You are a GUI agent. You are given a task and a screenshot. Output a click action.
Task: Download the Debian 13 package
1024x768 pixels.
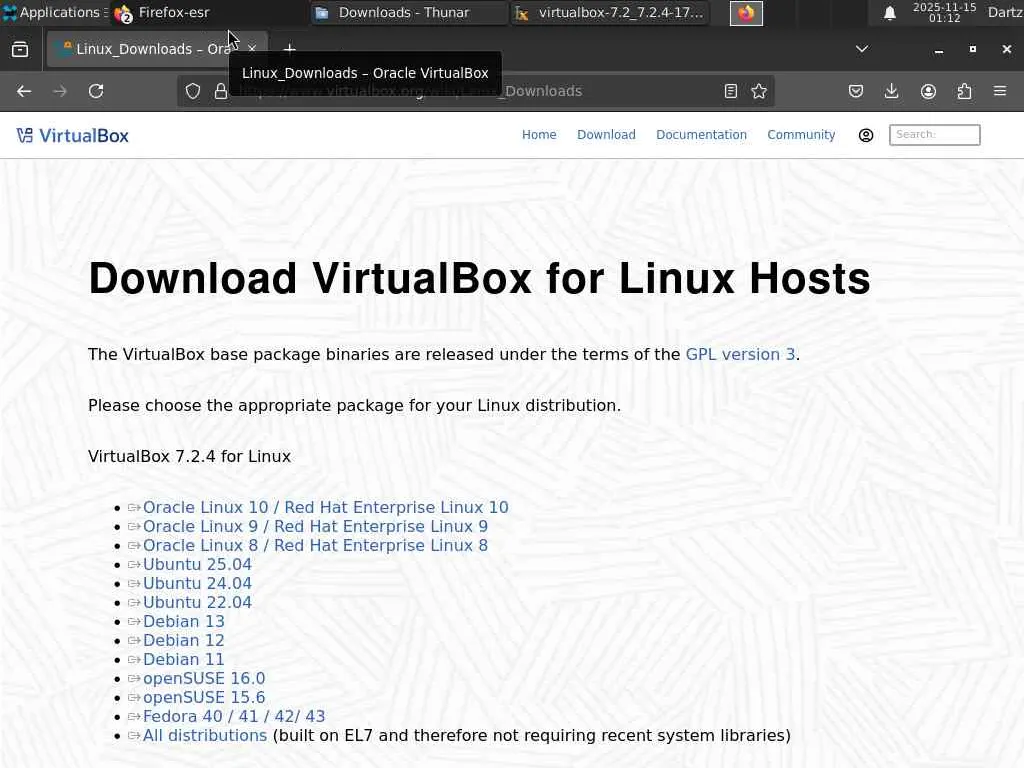(184, 621)
